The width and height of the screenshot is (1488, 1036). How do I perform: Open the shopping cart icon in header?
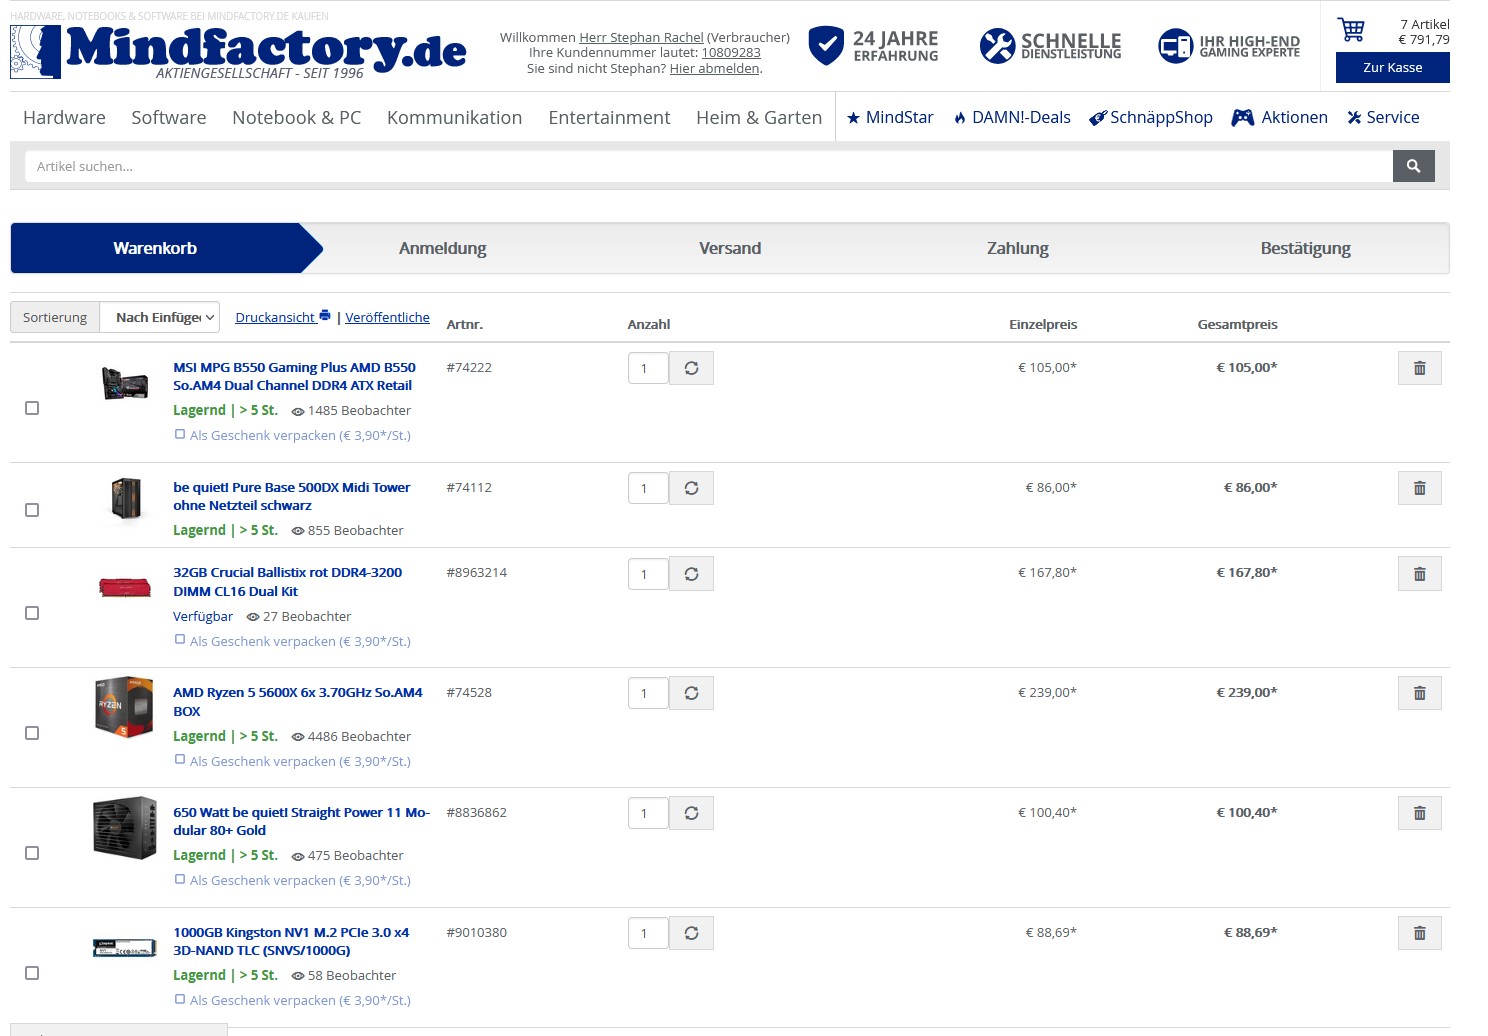pos(1351,30)
